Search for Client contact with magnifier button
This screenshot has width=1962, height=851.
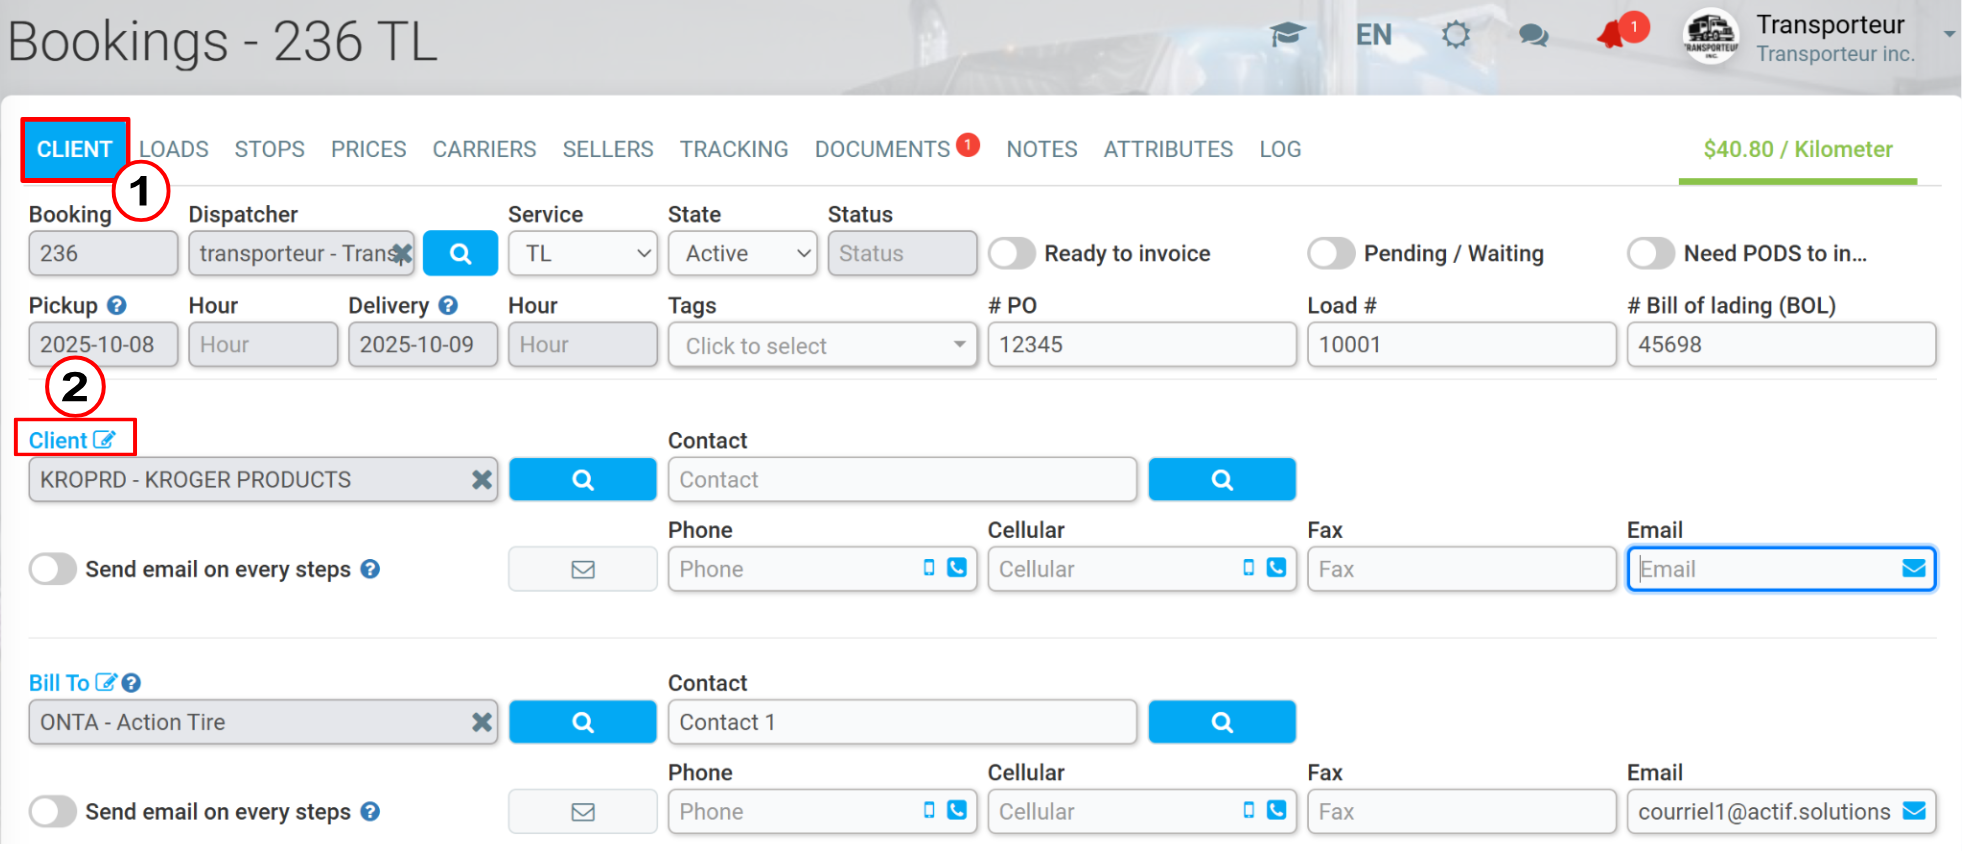1222,480
